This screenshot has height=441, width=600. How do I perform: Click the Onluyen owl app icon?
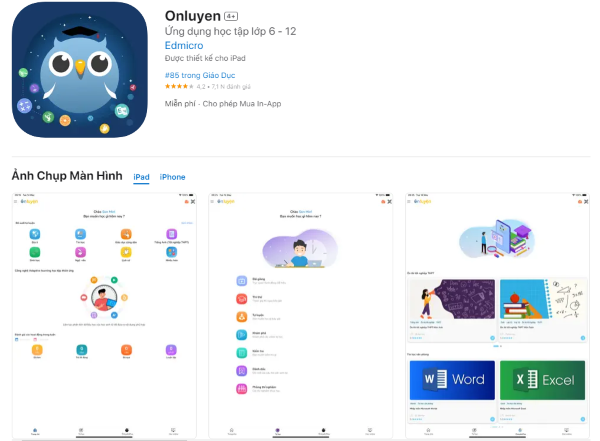80,70
